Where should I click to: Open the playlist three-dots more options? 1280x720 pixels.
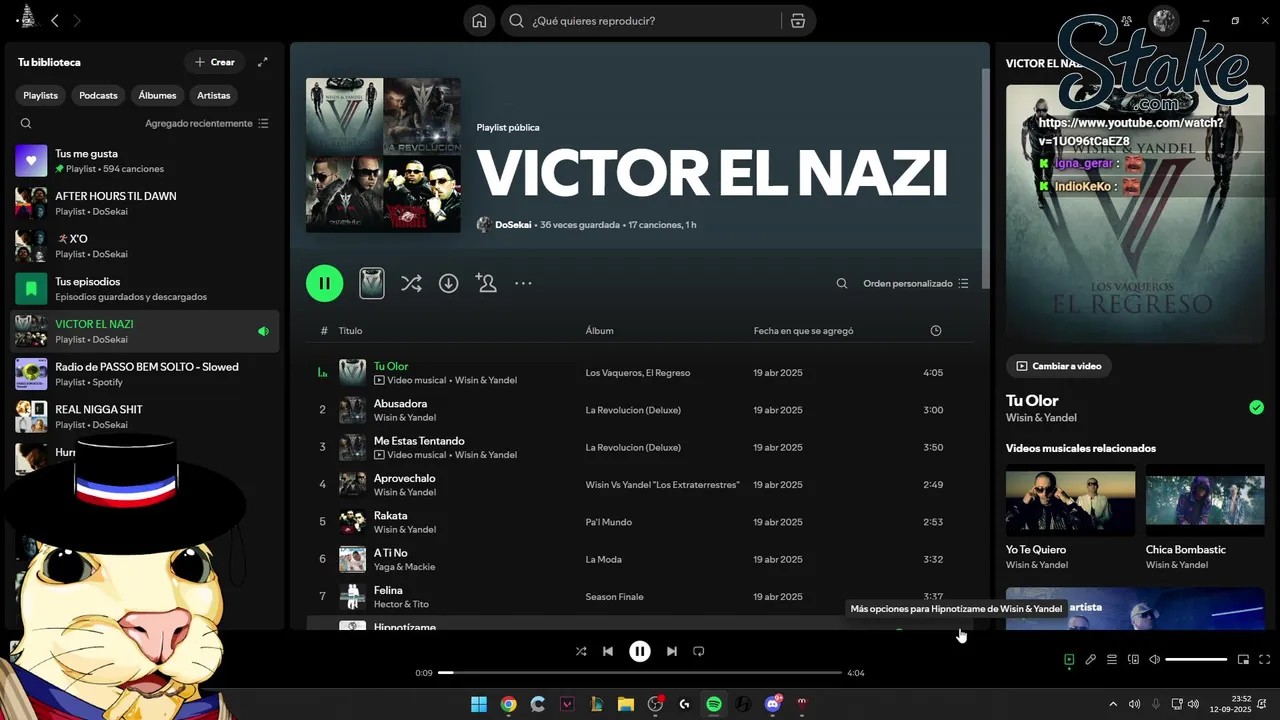click(x=523, y=283)
